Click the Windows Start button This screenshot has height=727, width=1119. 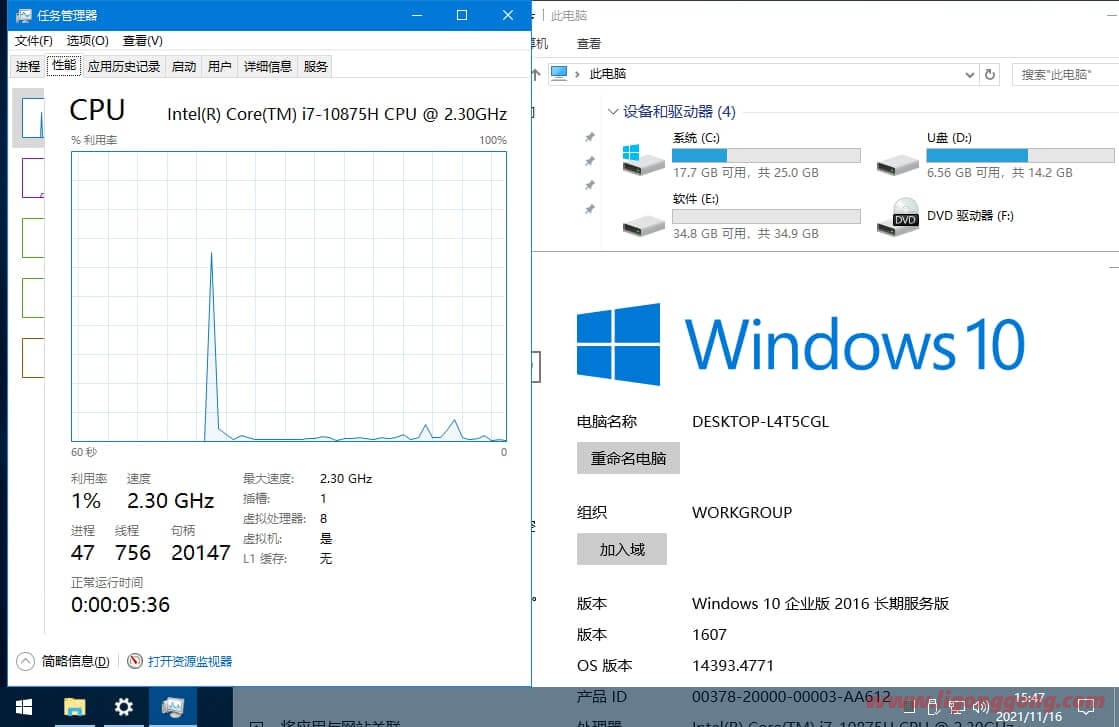click(x=22, y=707)
